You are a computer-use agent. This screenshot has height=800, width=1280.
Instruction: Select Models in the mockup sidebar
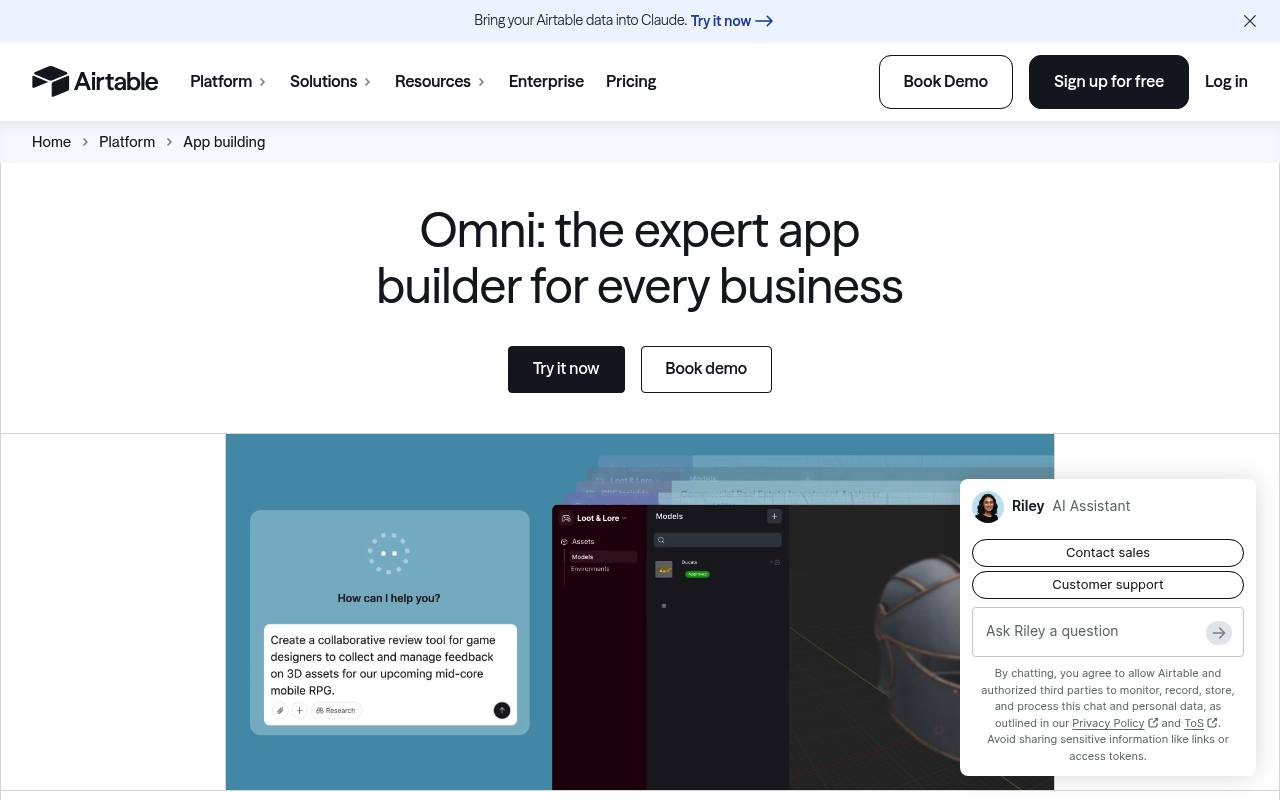(x=603, y=557)
